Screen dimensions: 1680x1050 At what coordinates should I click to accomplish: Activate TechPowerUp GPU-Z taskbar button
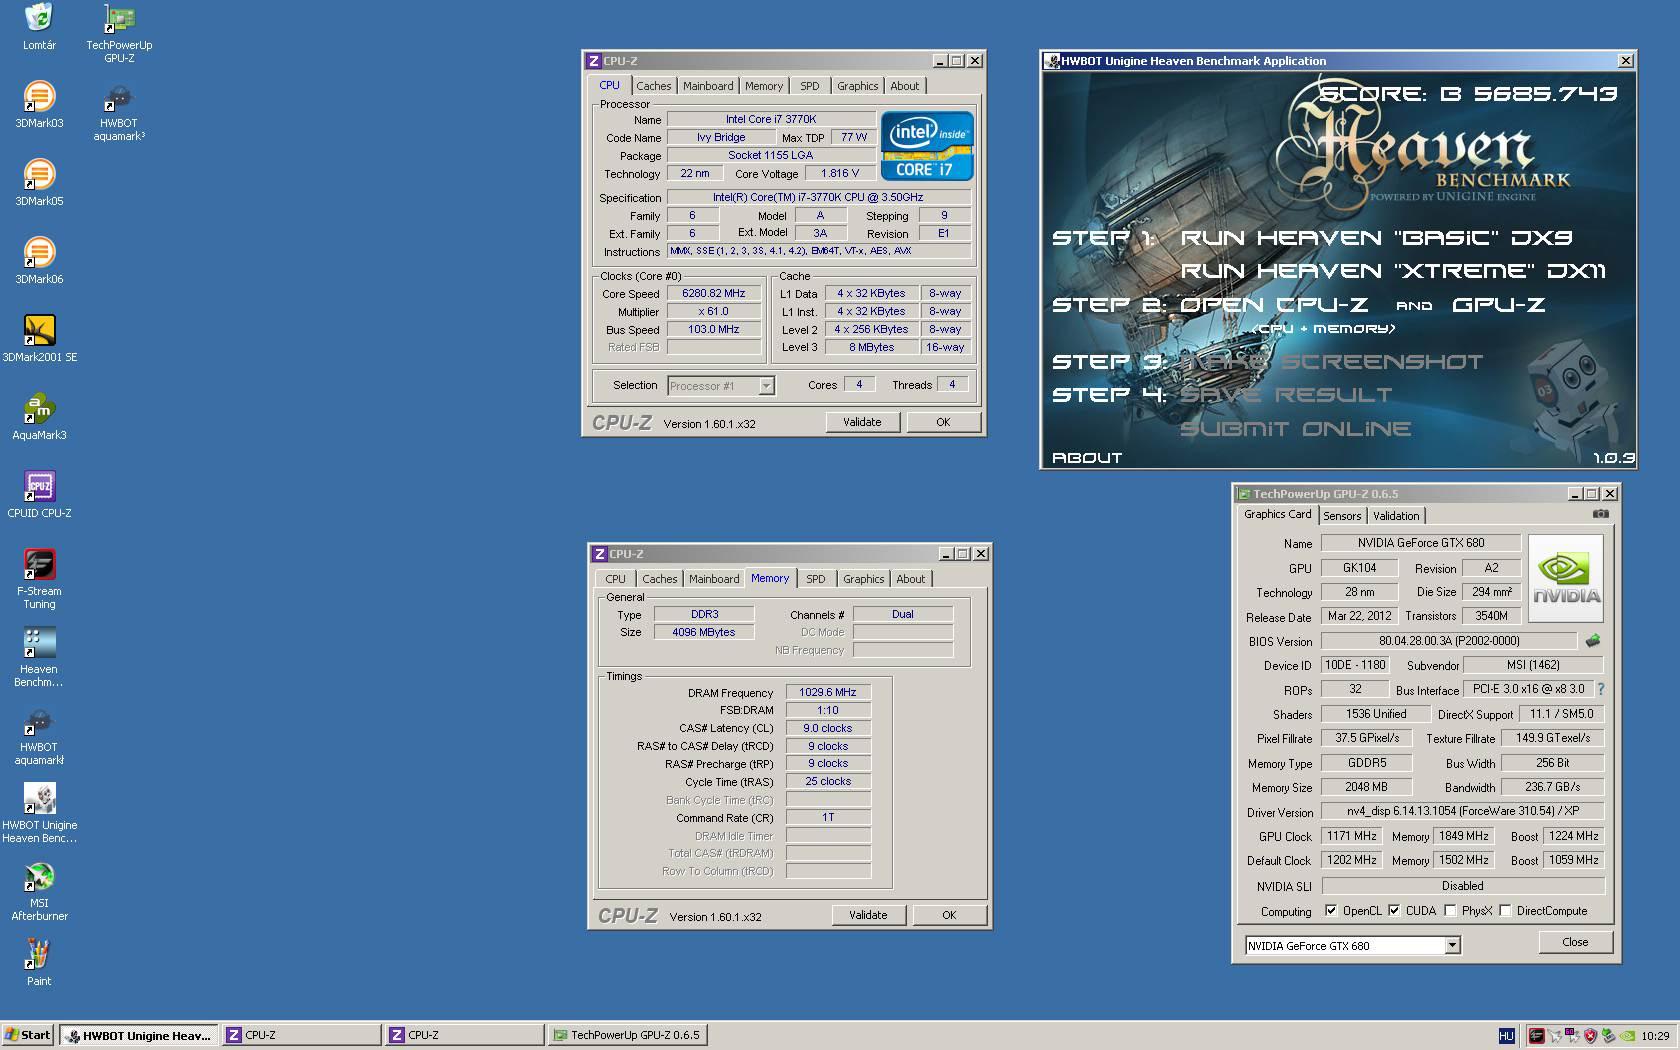(x=628, y=1035)
